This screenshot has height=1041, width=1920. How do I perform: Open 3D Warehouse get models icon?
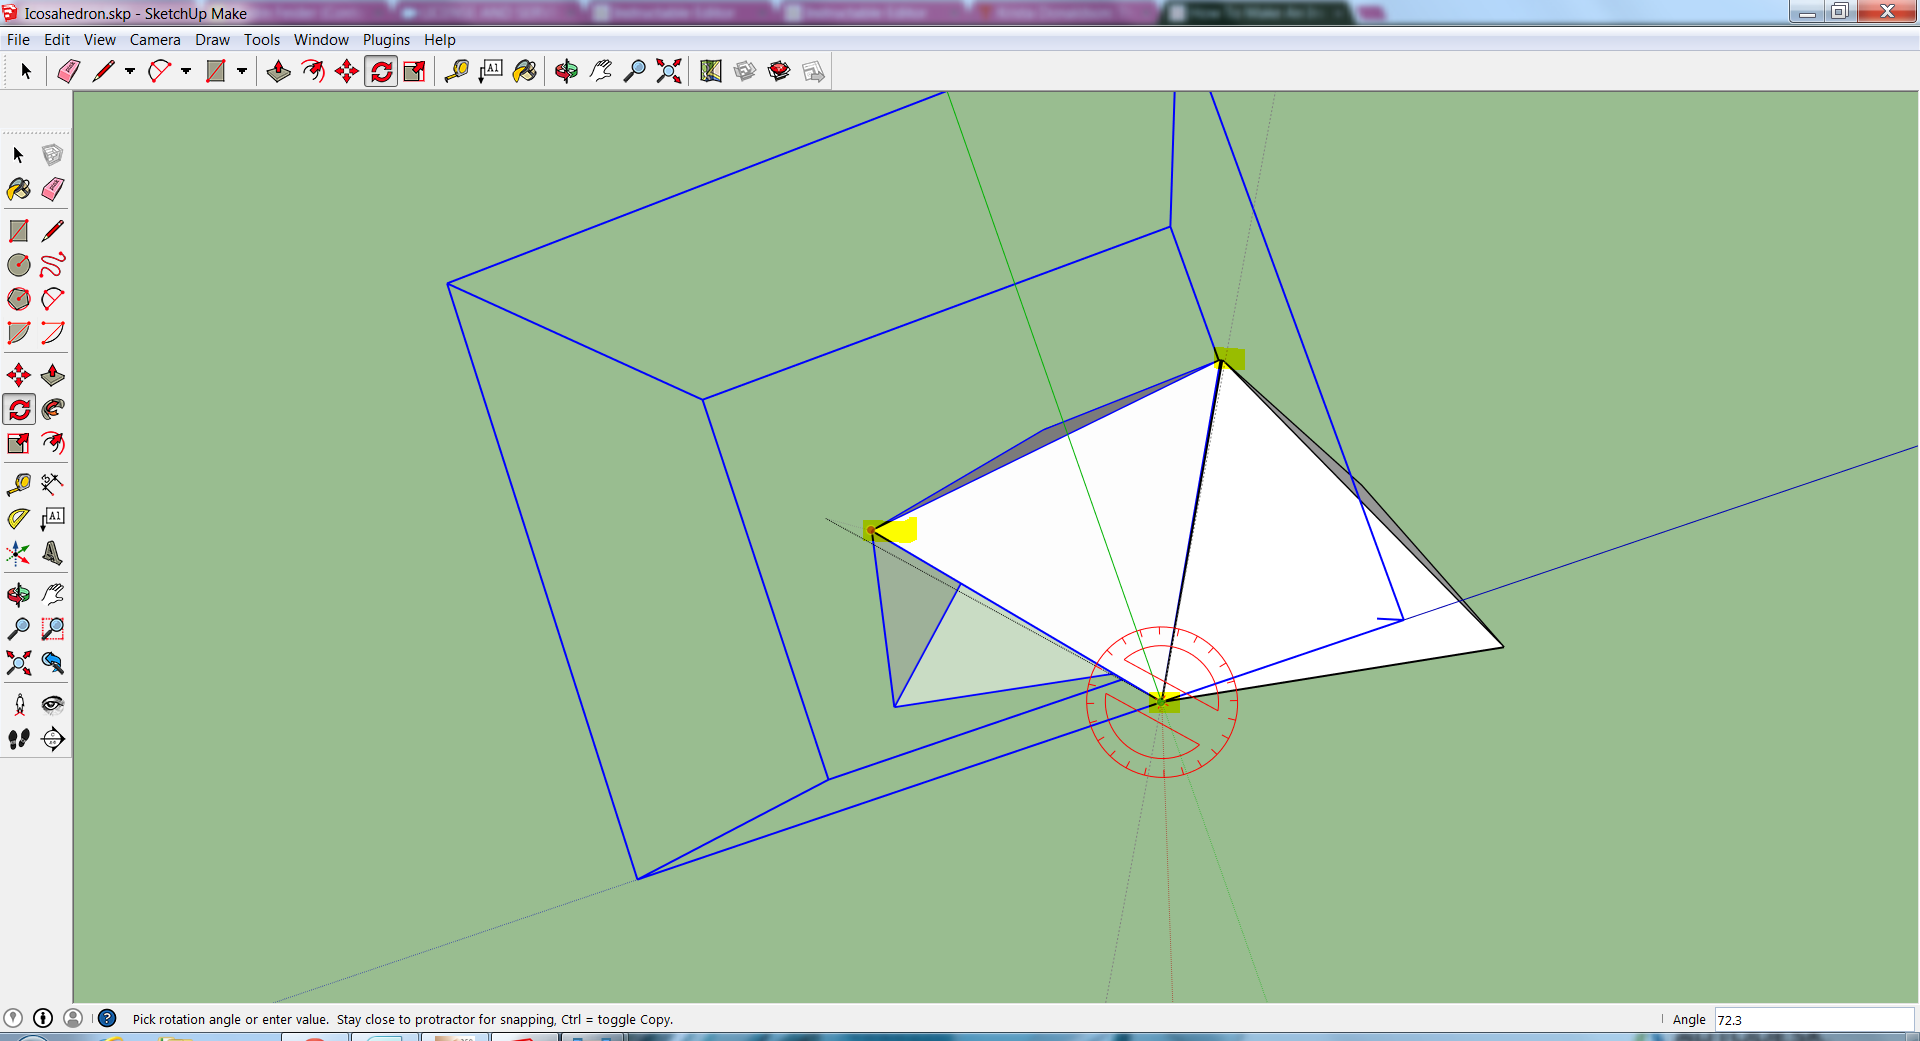click(745, 71)
